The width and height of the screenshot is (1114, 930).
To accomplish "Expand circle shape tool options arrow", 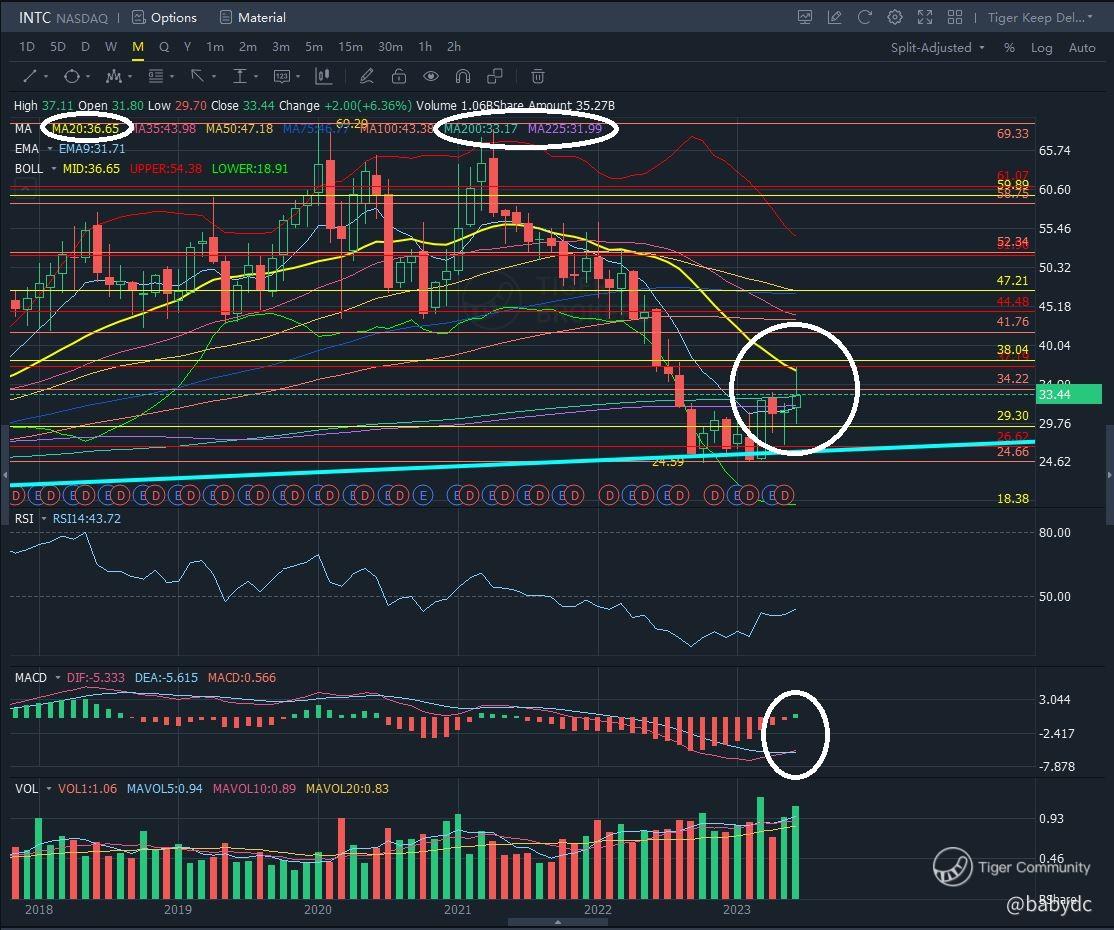I will 88,77.
